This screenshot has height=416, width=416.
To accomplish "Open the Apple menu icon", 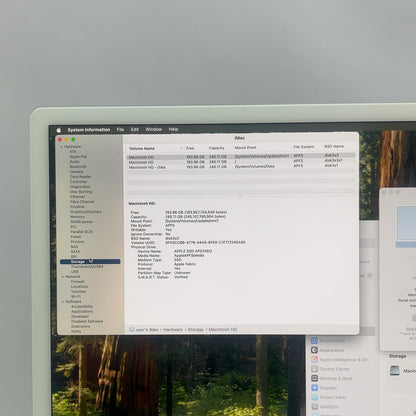I will (x=59, y=130).
